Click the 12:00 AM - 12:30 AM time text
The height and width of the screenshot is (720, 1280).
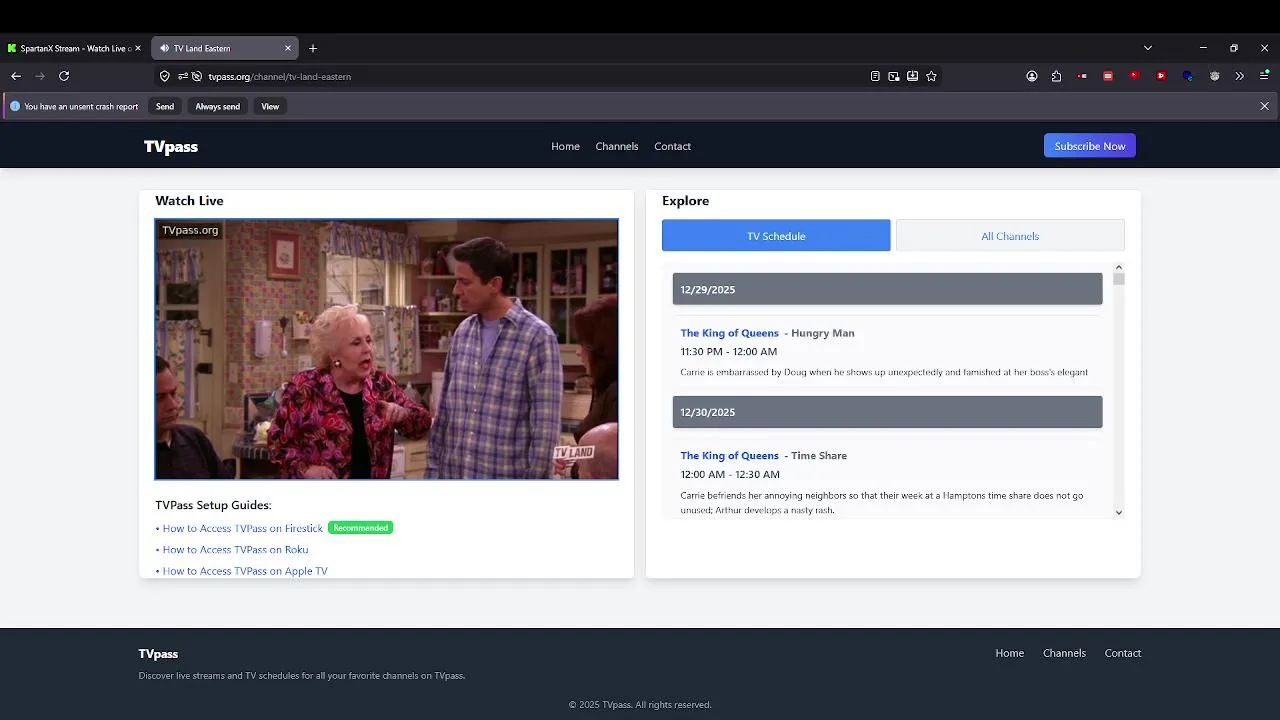click(730, 474)
